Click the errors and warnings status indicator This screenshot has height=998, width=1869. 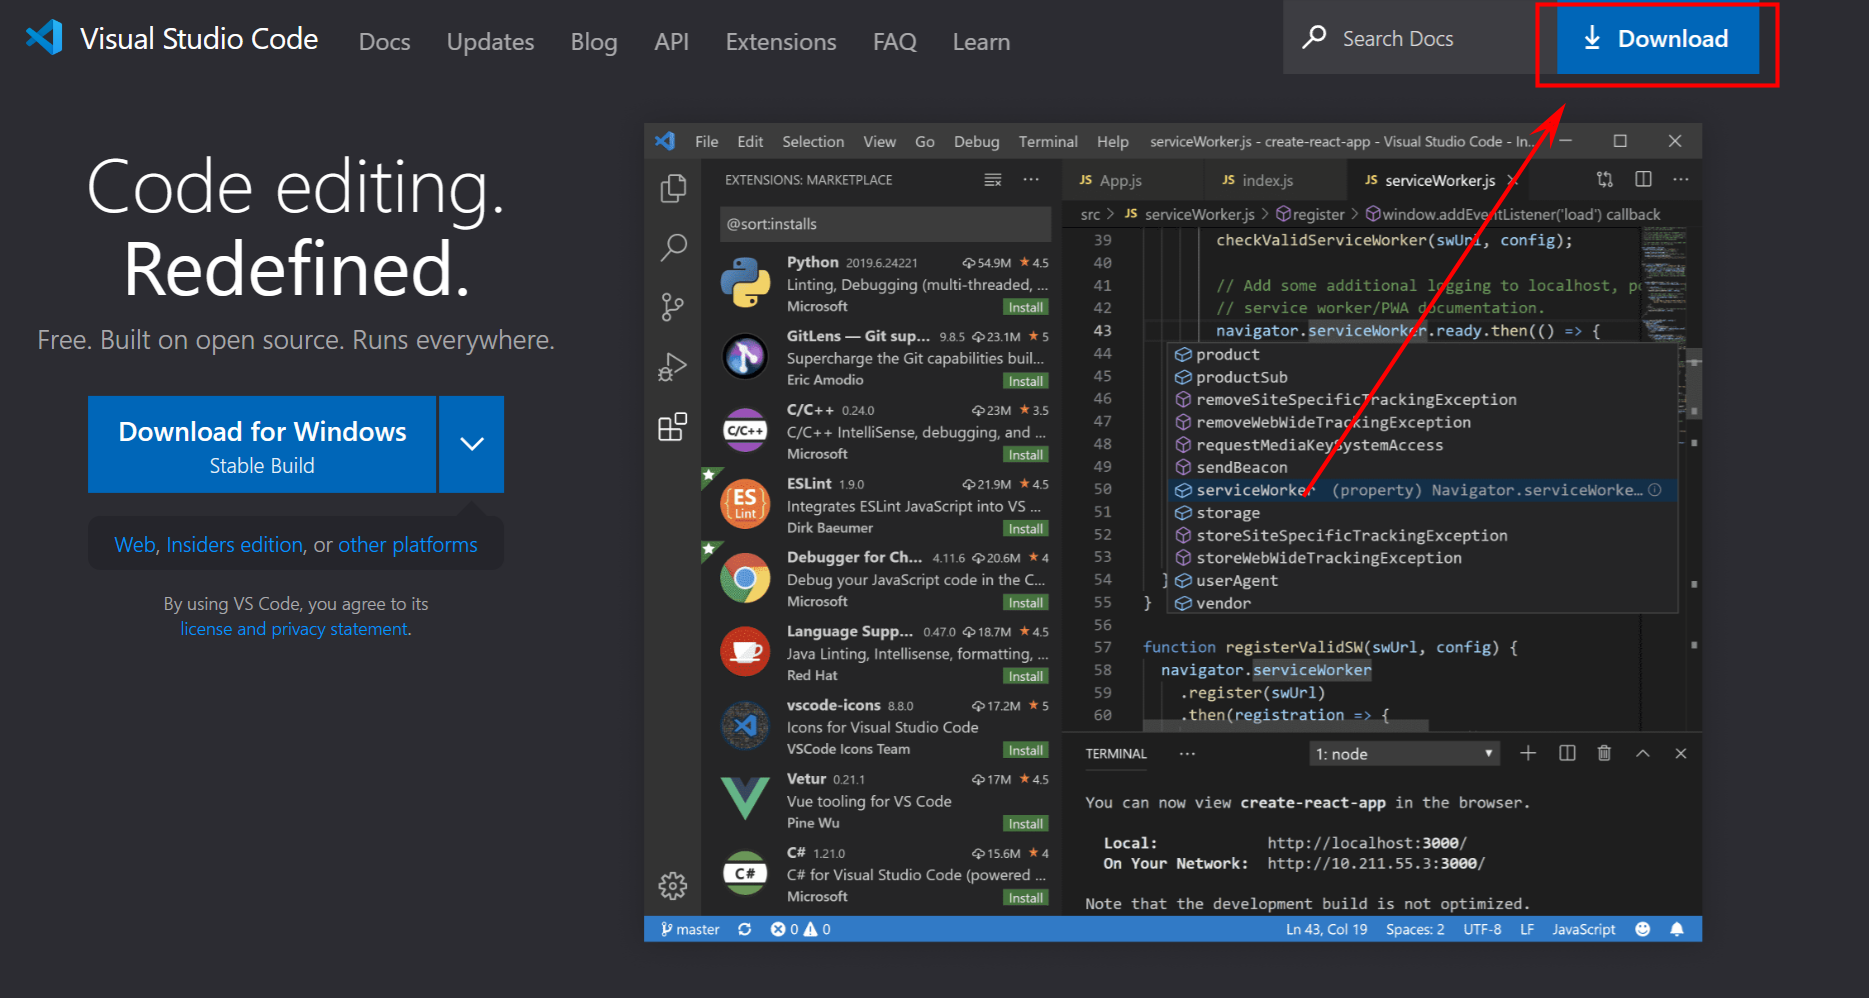(x=800, y=929)
